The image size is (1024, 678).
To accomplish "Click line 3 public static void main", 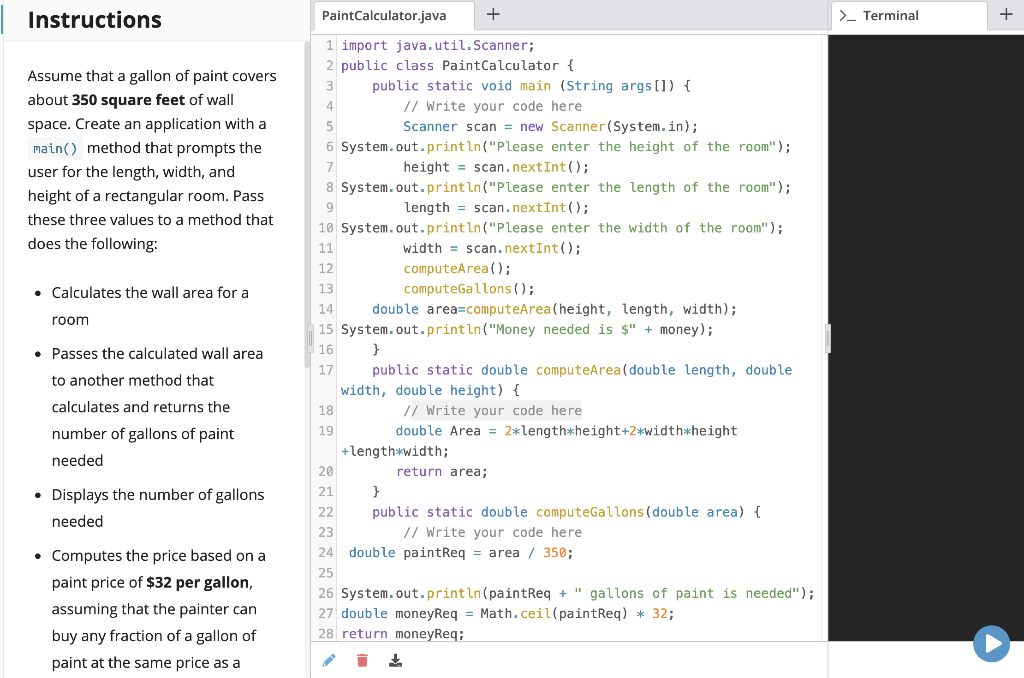I will pos(531,86).
